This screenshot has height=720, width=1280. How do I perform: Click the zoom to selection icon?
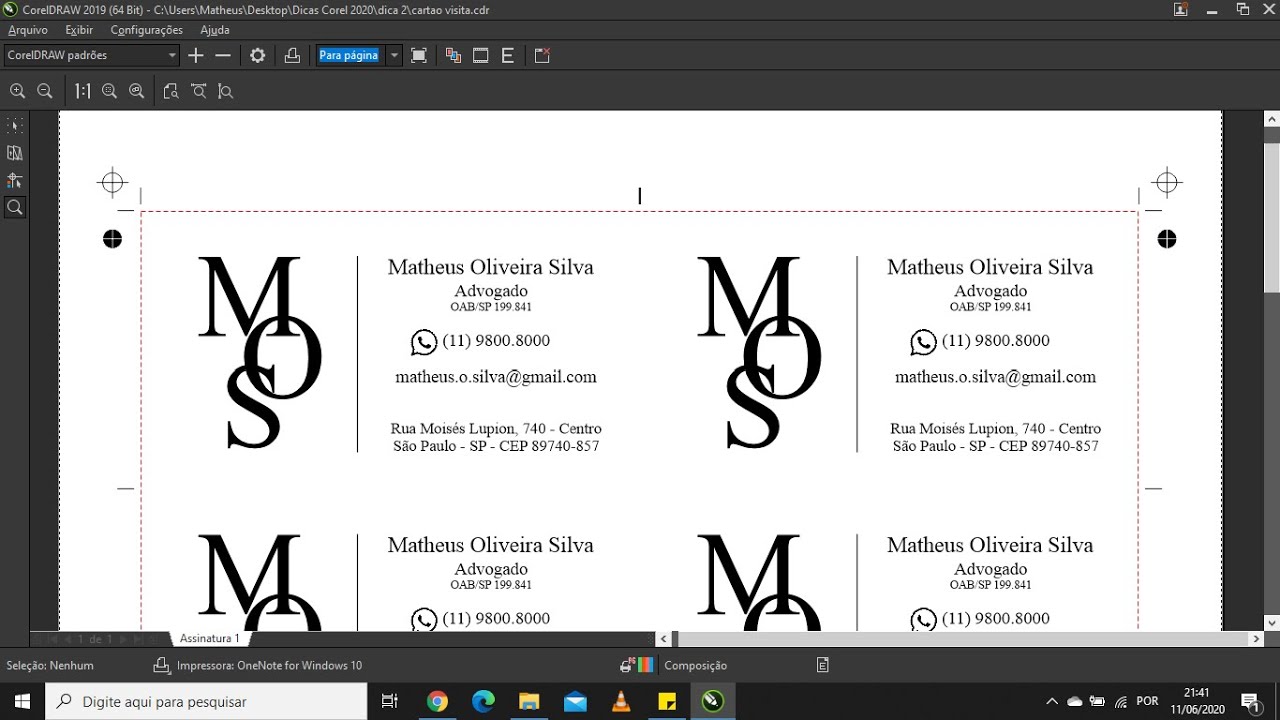tap(109, 91)
